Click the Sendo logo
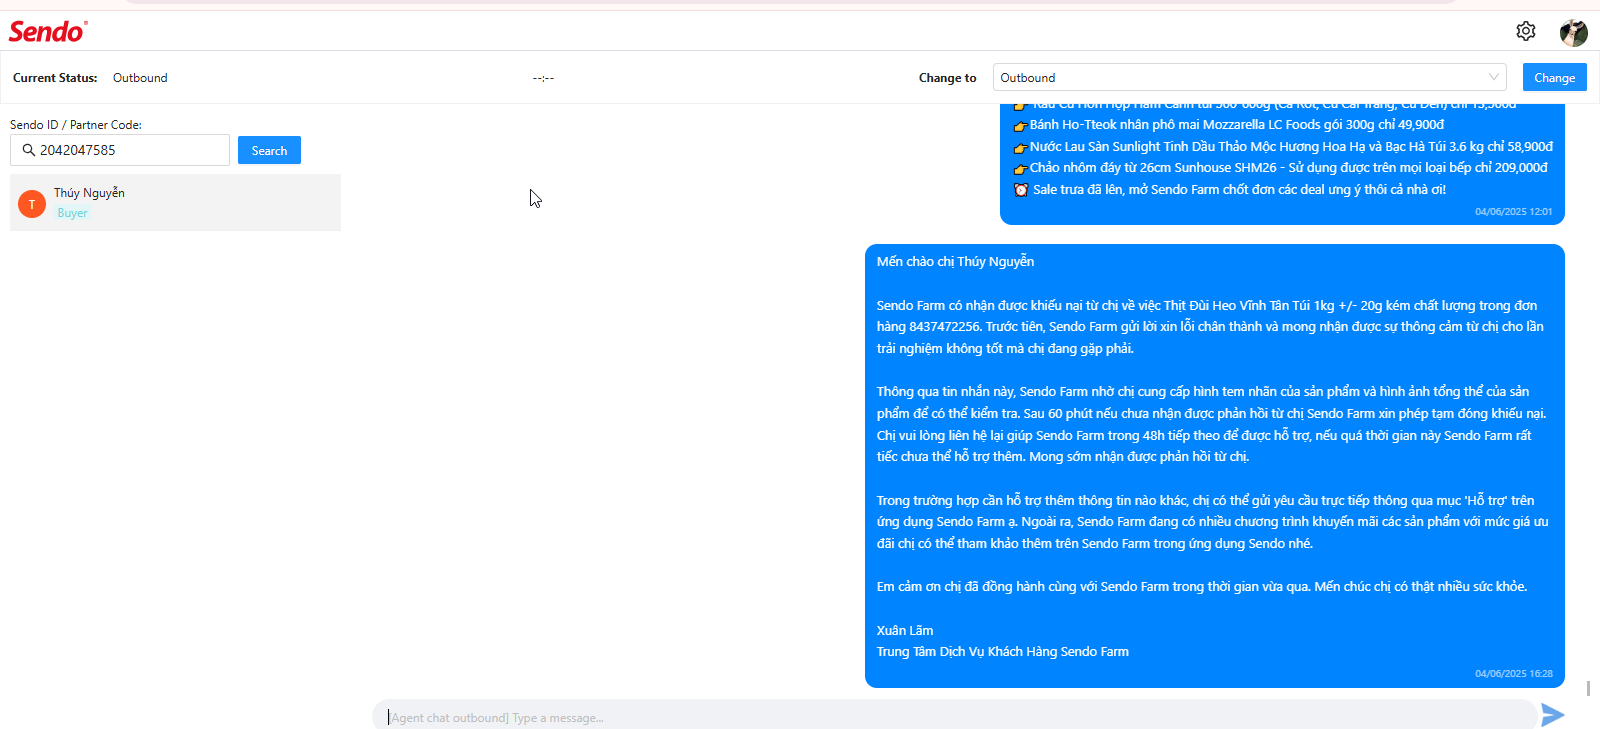The height and width of the screenshot is (729, 1600). pos(48,31)
